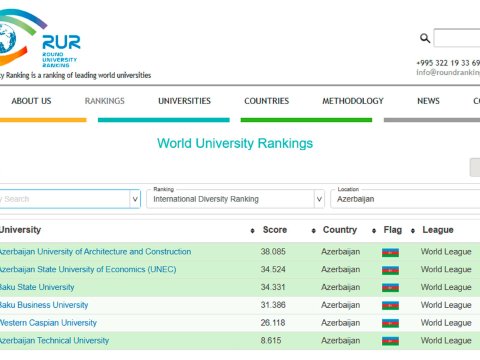Open Azerbaijan State University of Economics (UNEC)
Viewport: 480px width, 360px height.
[88, 269]
